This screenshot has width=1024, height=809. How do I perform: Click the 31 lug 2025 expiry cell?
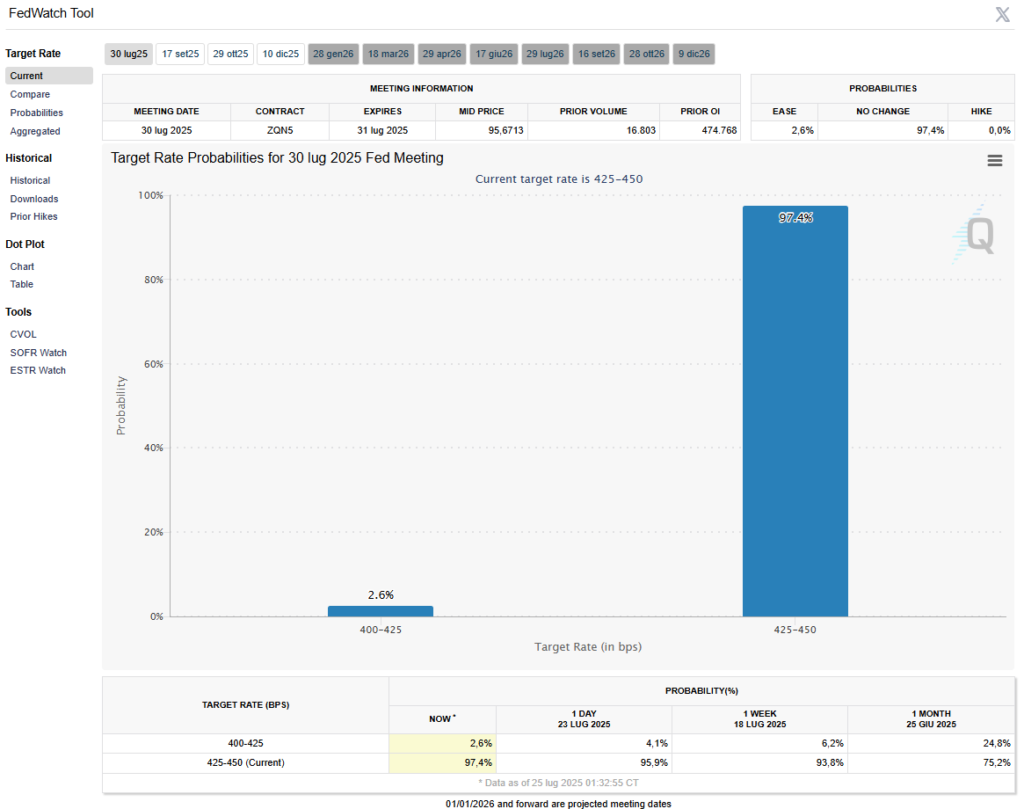point(382,131)
